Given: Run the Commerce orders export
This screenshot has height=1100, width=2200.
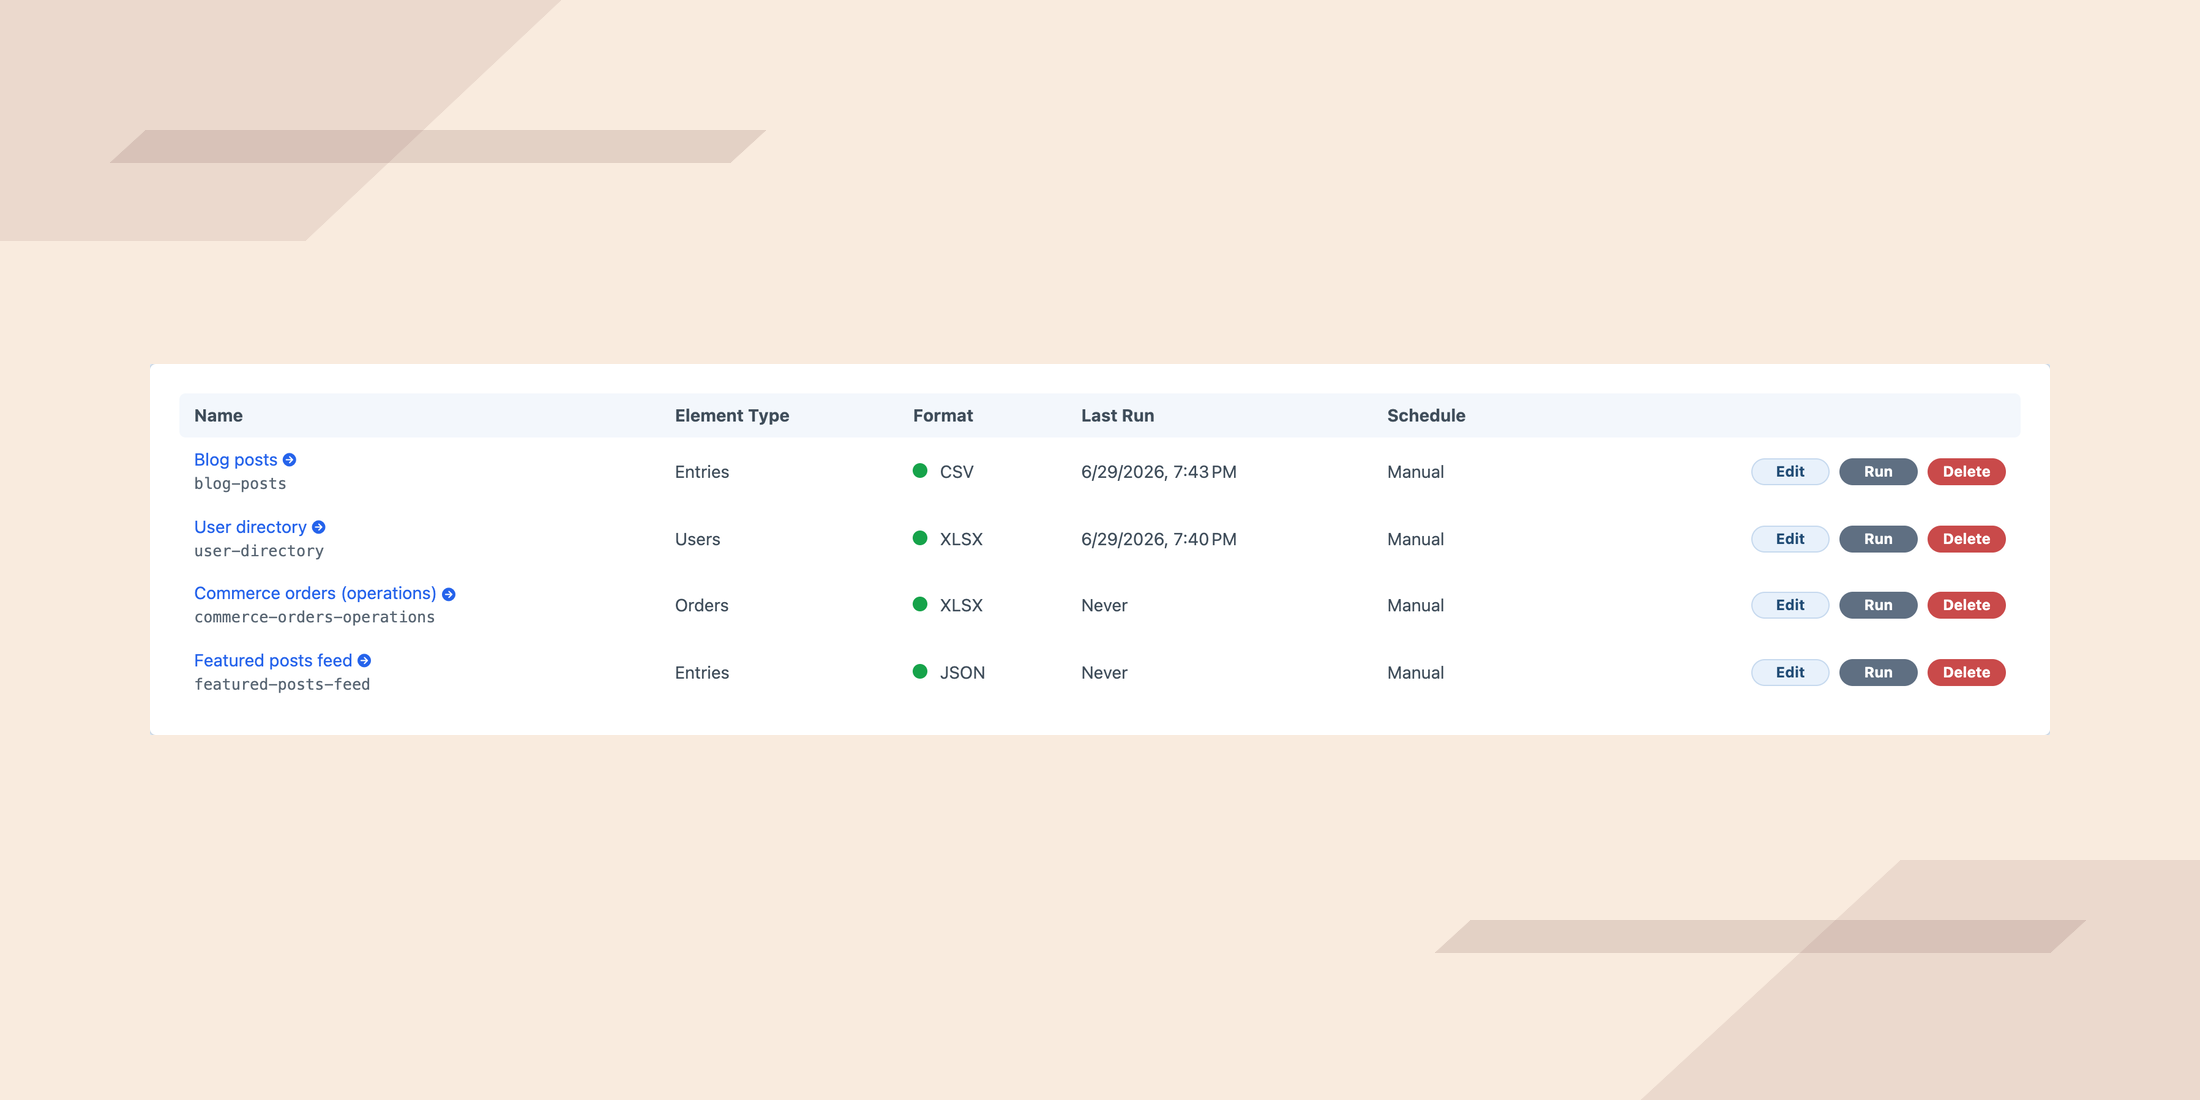Looking at the screenshot, I should tap(1878, 605).
